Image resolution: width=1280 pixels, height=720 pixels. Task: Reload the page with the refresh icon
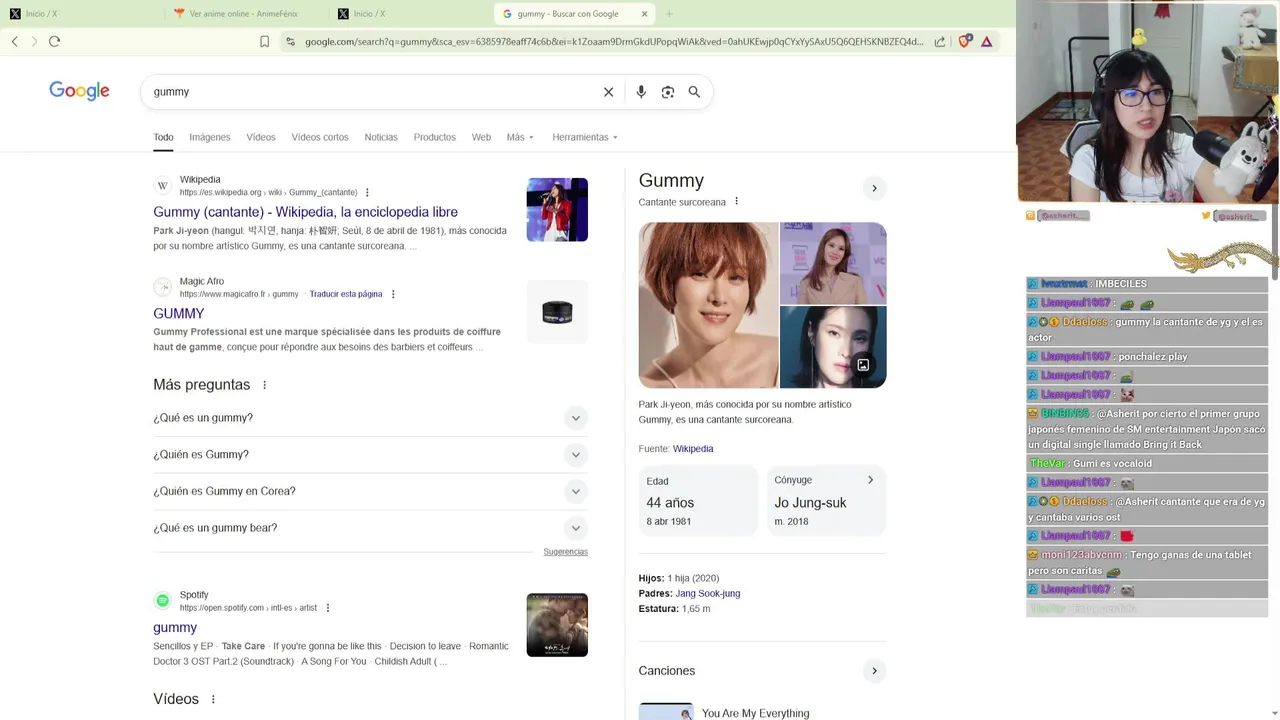click(x=55, y=42)
